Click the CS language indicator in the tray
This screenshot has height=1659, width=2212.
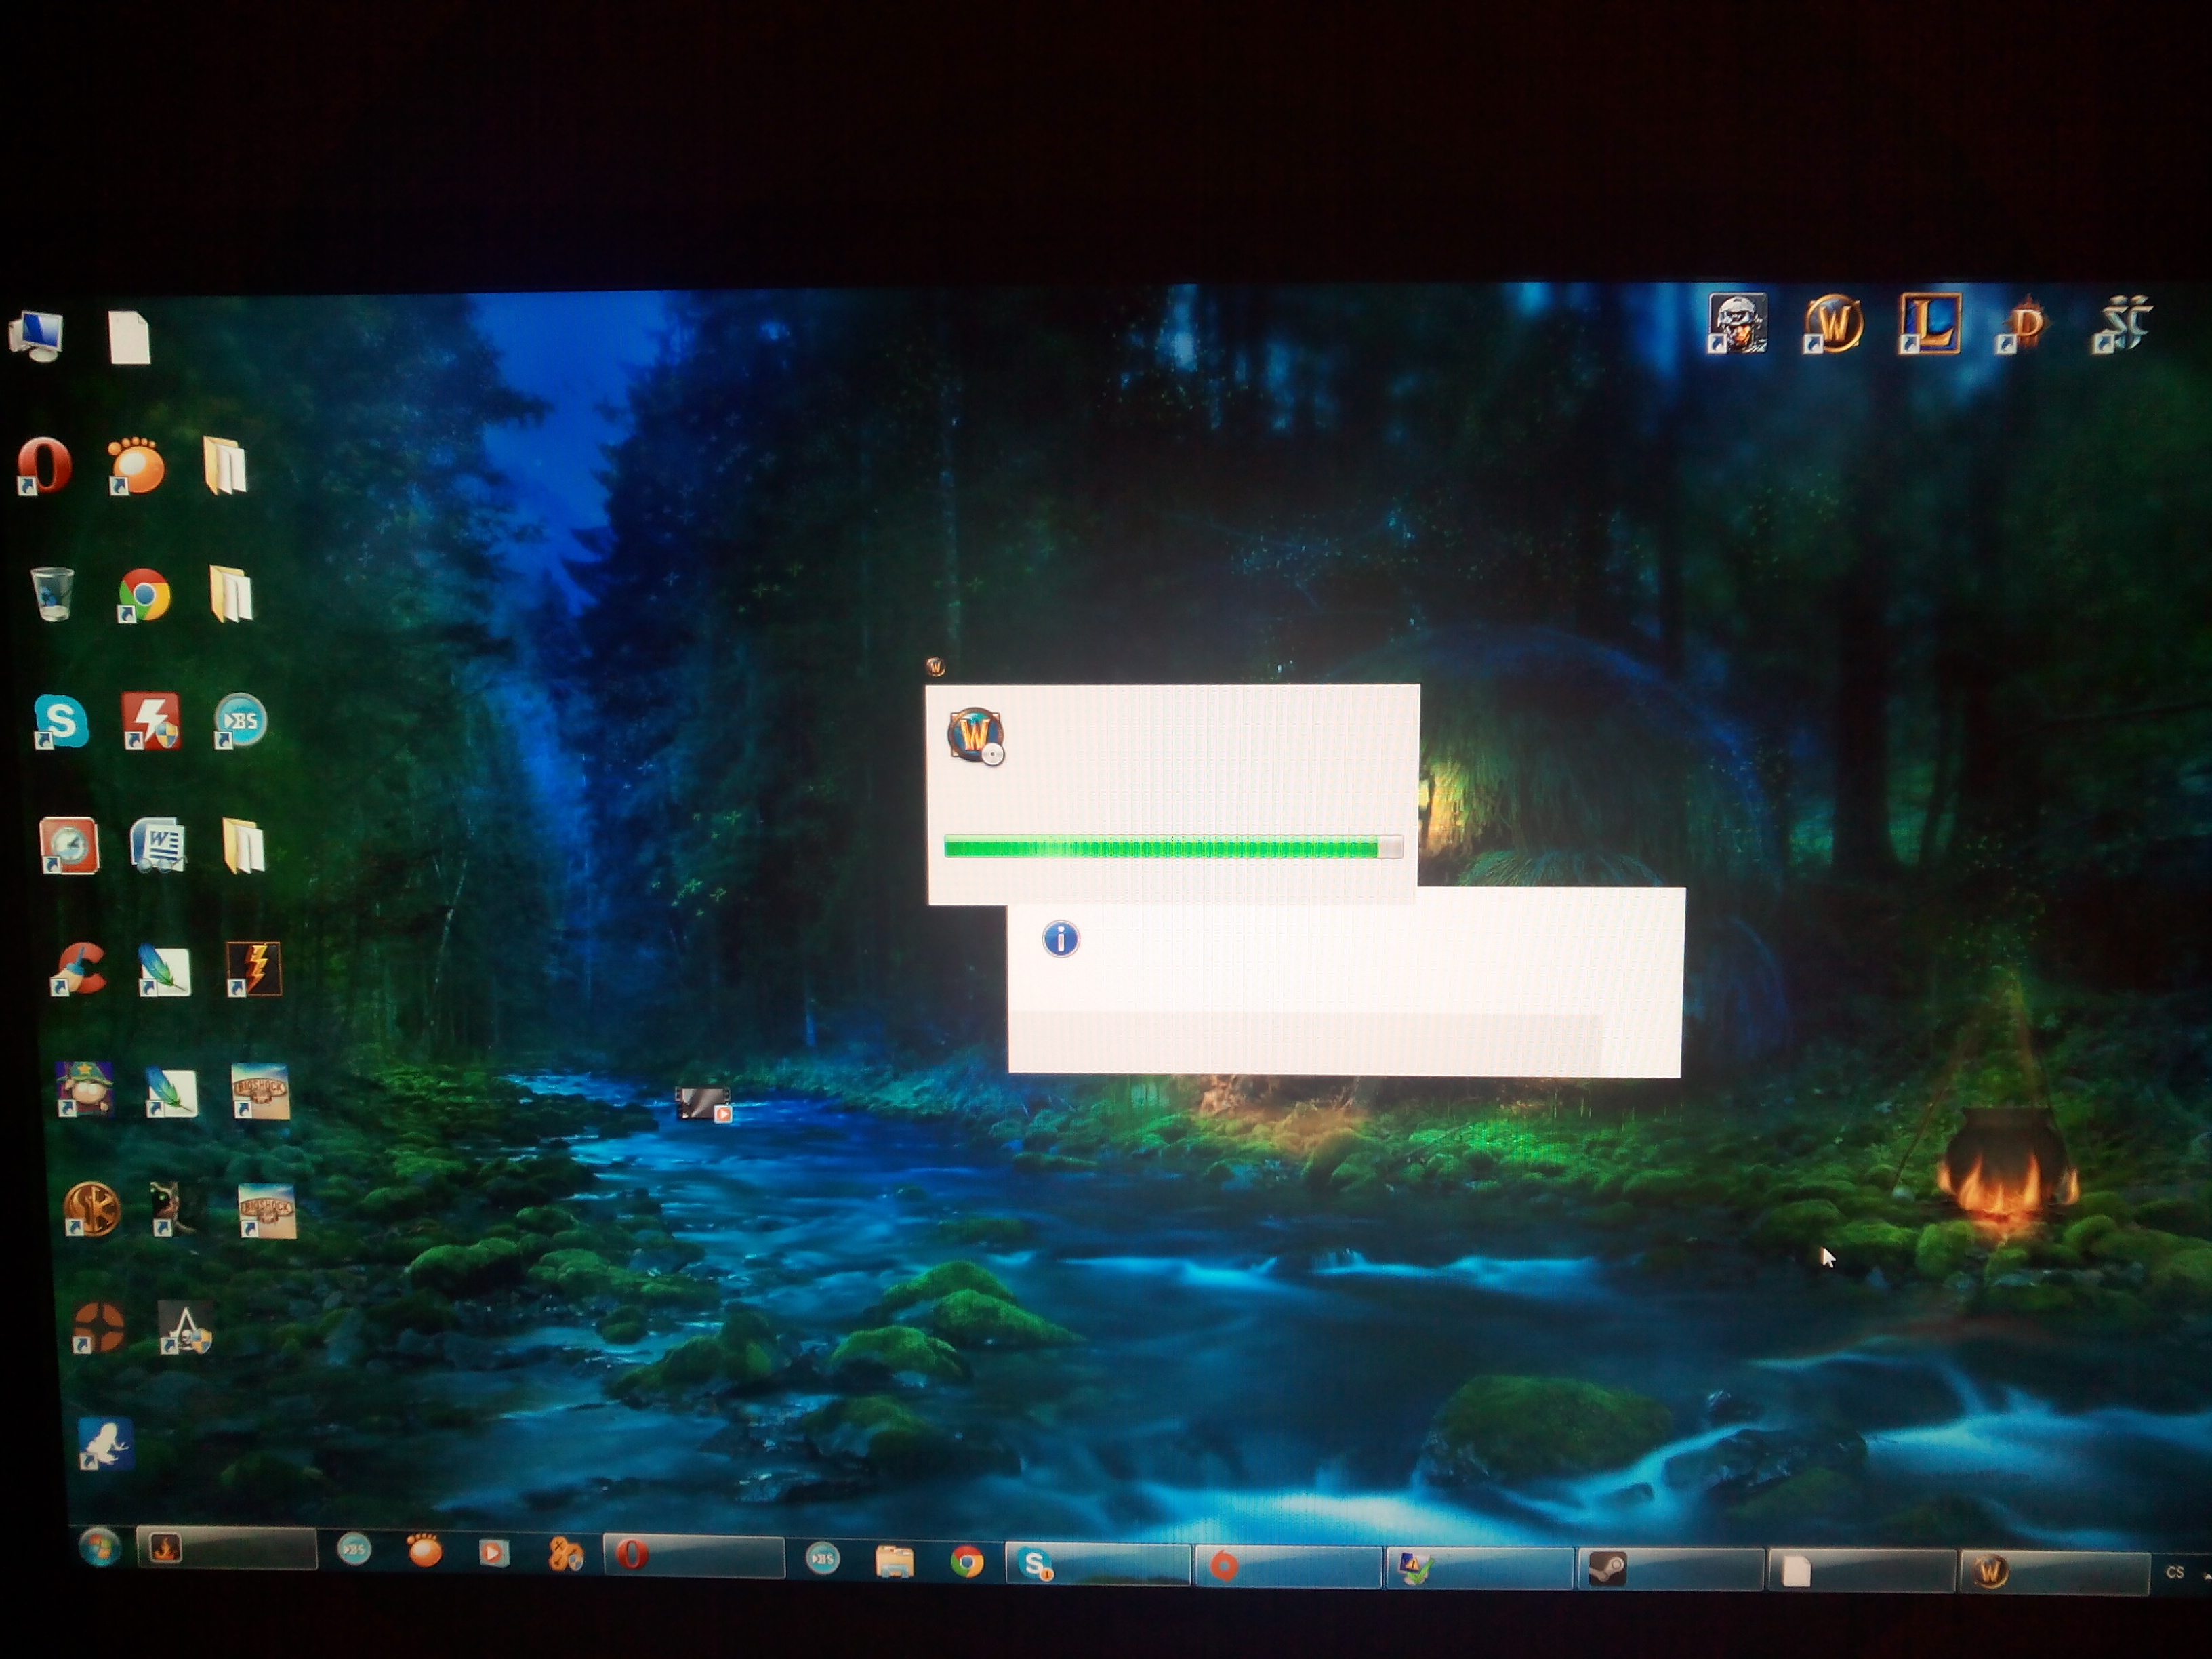[x=2175, y=1572]
